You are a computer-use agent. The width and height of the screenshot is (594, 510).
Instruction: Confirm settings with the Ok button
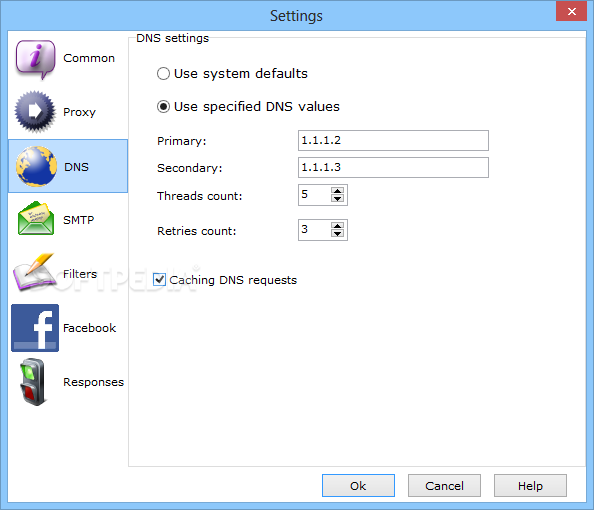click(x=358, y=485)
